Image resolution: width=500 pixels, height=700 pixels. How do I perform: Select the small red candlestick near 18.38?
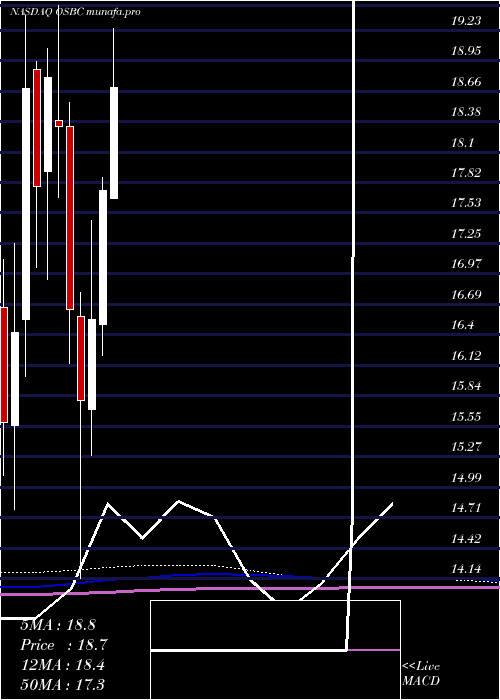point(59,123)
